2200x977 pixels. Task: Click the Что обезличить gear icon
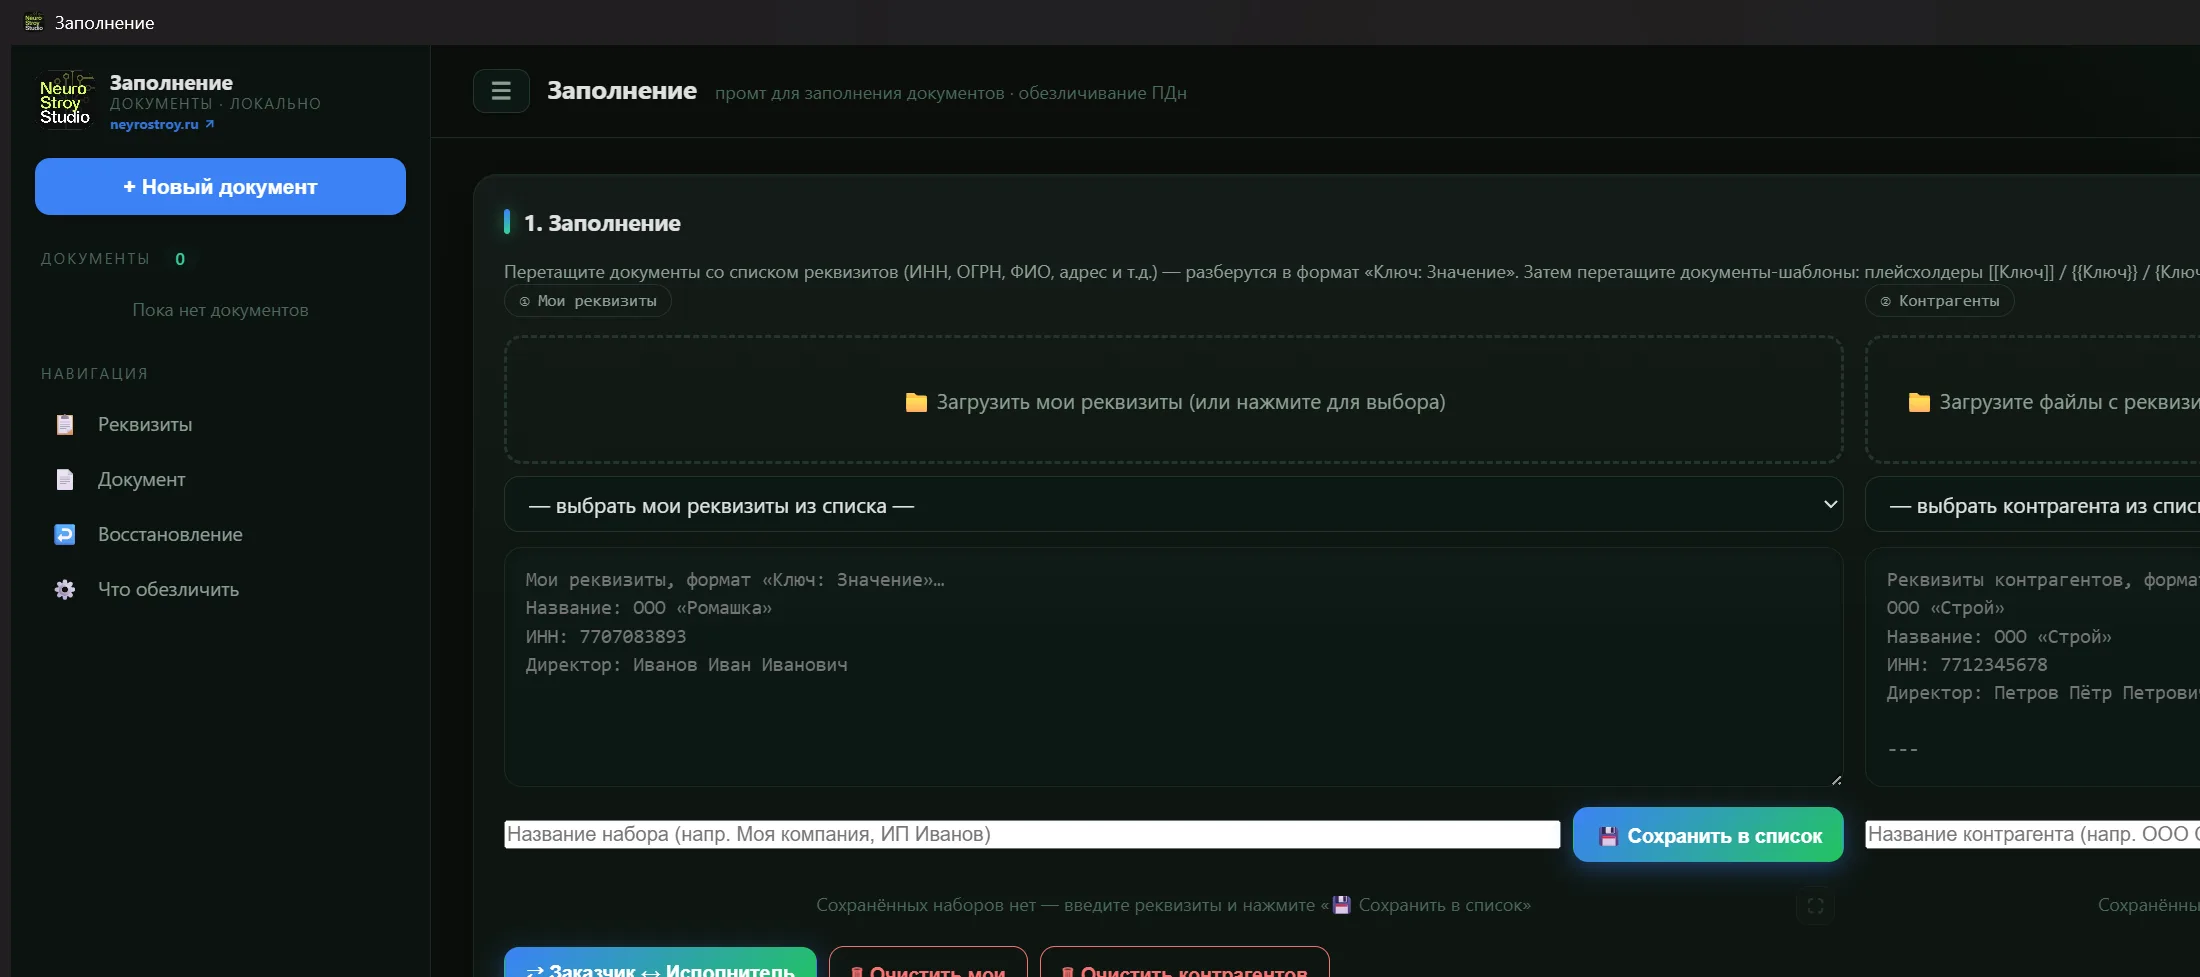[x=65, y=590]
